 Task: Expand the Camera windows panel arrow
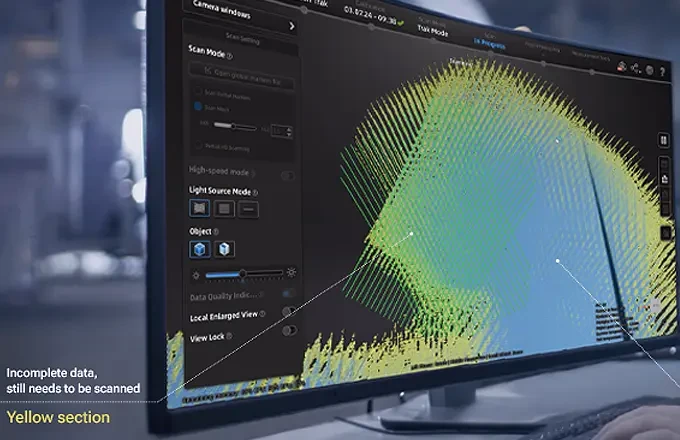pyautogui.click(x=292, y=26)
